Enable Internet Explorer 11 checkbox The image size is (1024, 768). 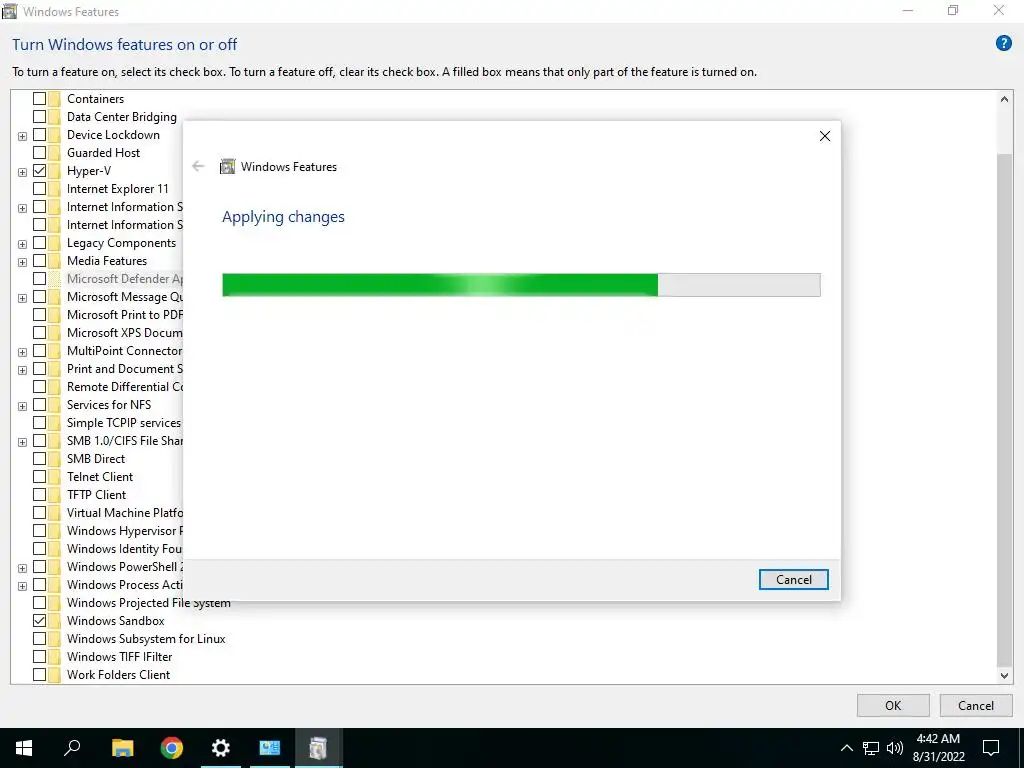(x=39, y=189)
